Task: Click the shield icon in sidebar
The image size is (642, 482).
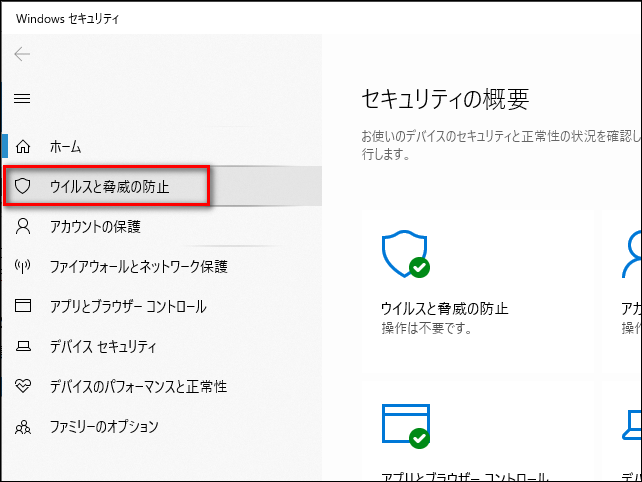Action: pos(23,186)
